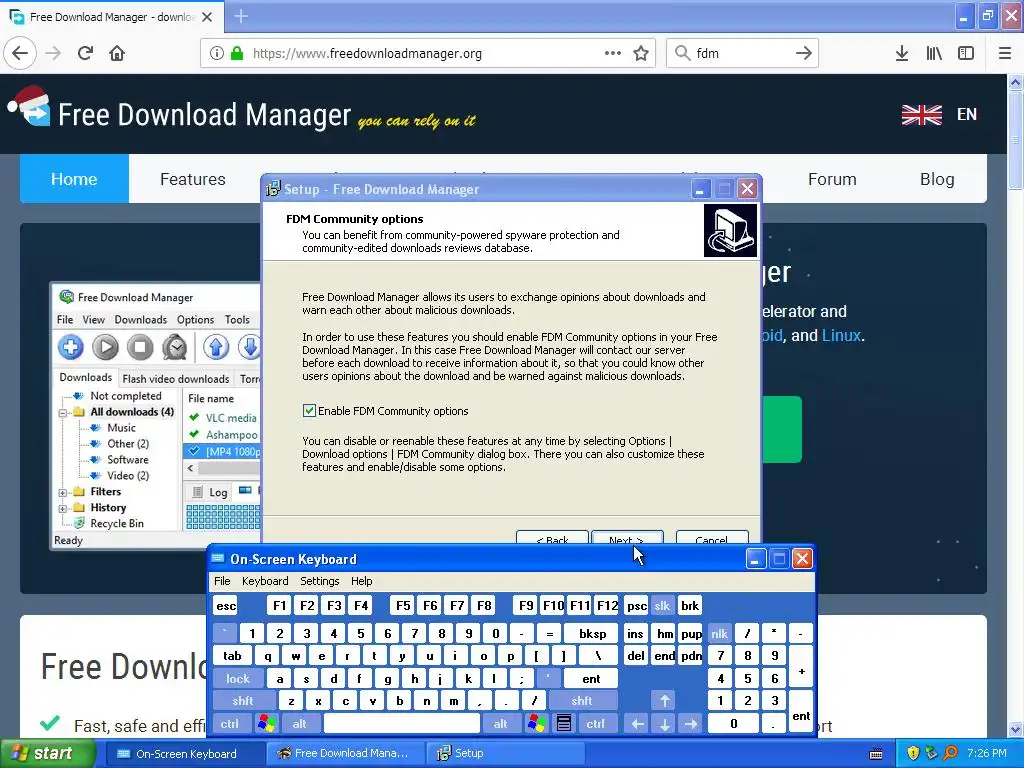Open Firefox downloads panel arrow

pyautogui.click(x=902, y=53)
